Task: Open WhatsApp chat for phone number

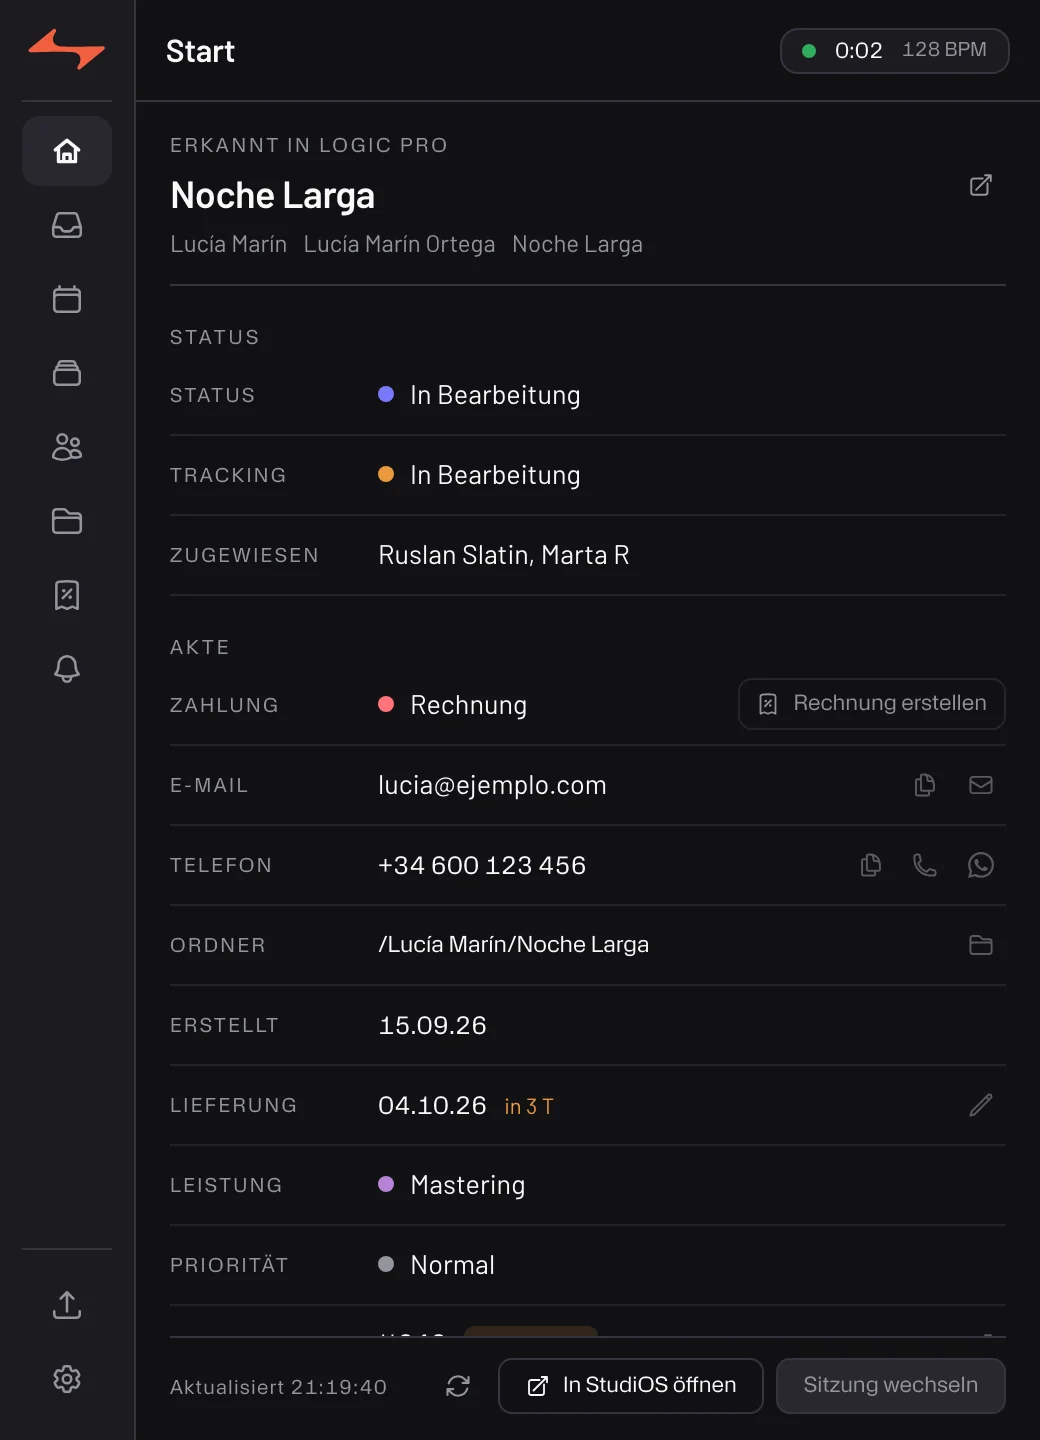Action: [x=981, y=865]
